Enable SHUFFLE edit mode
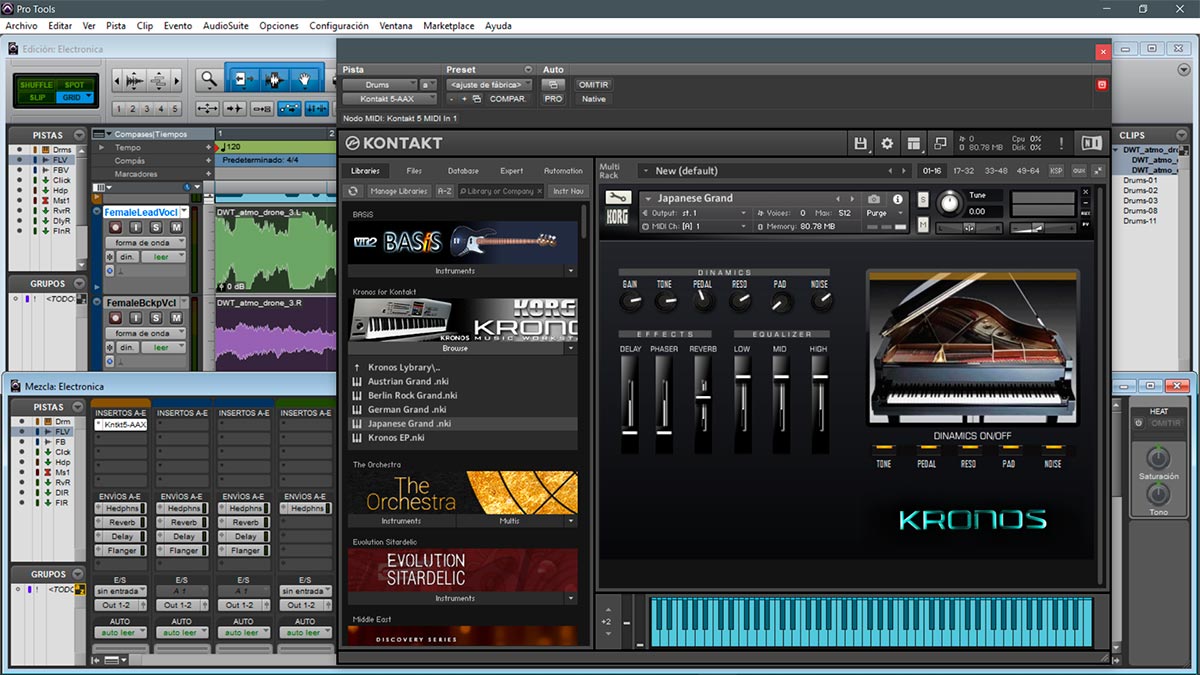This screenshot has height=675, width=1200. [x=37, y=85]
